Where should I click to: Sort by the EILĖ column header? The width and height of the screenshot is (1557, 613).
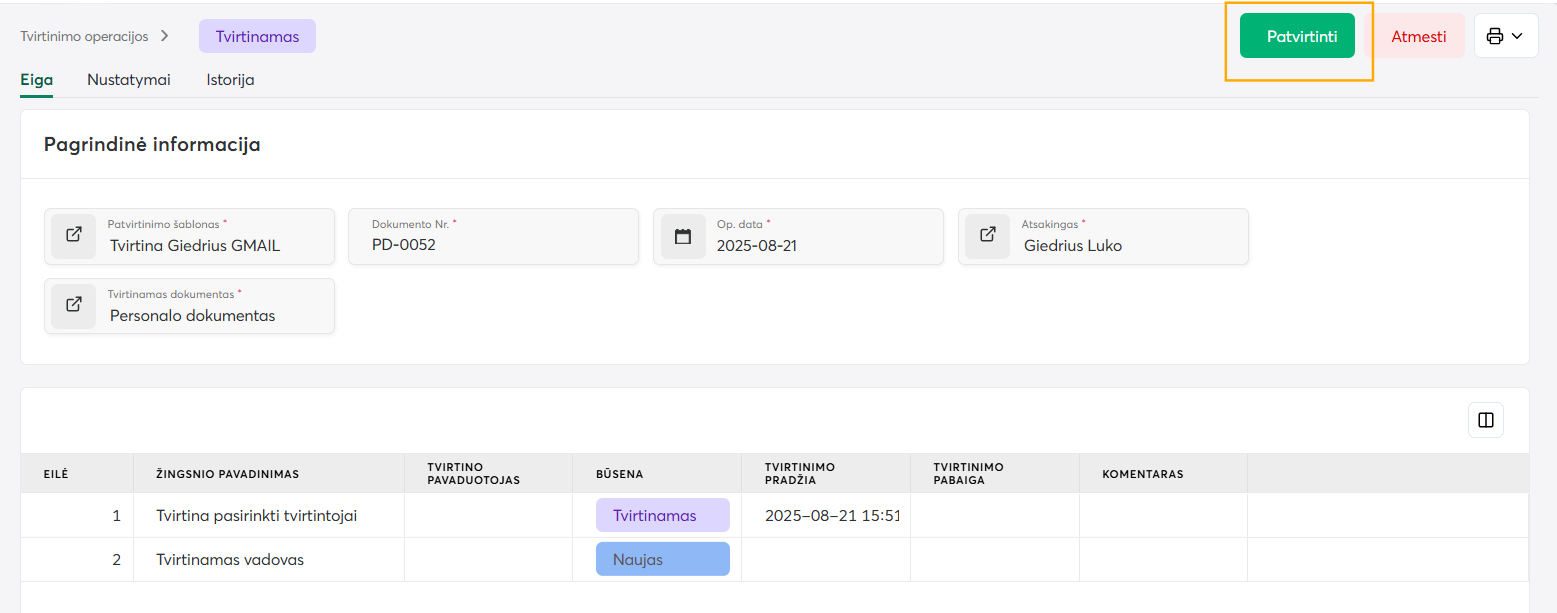[x=77, y=474]
